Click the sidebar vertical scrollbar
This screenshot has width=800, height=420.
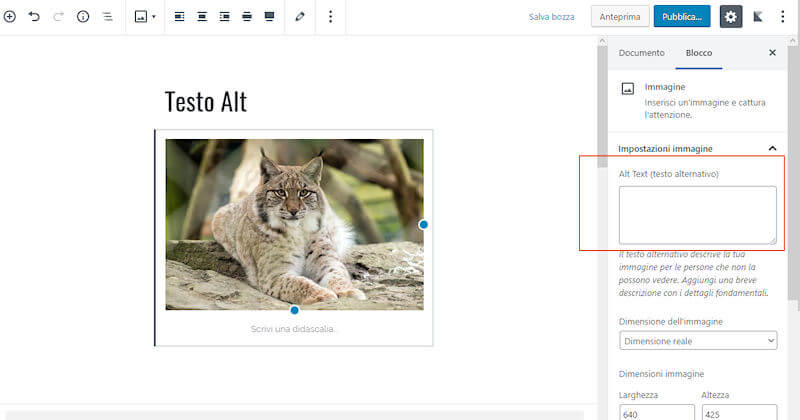point(793,174)
